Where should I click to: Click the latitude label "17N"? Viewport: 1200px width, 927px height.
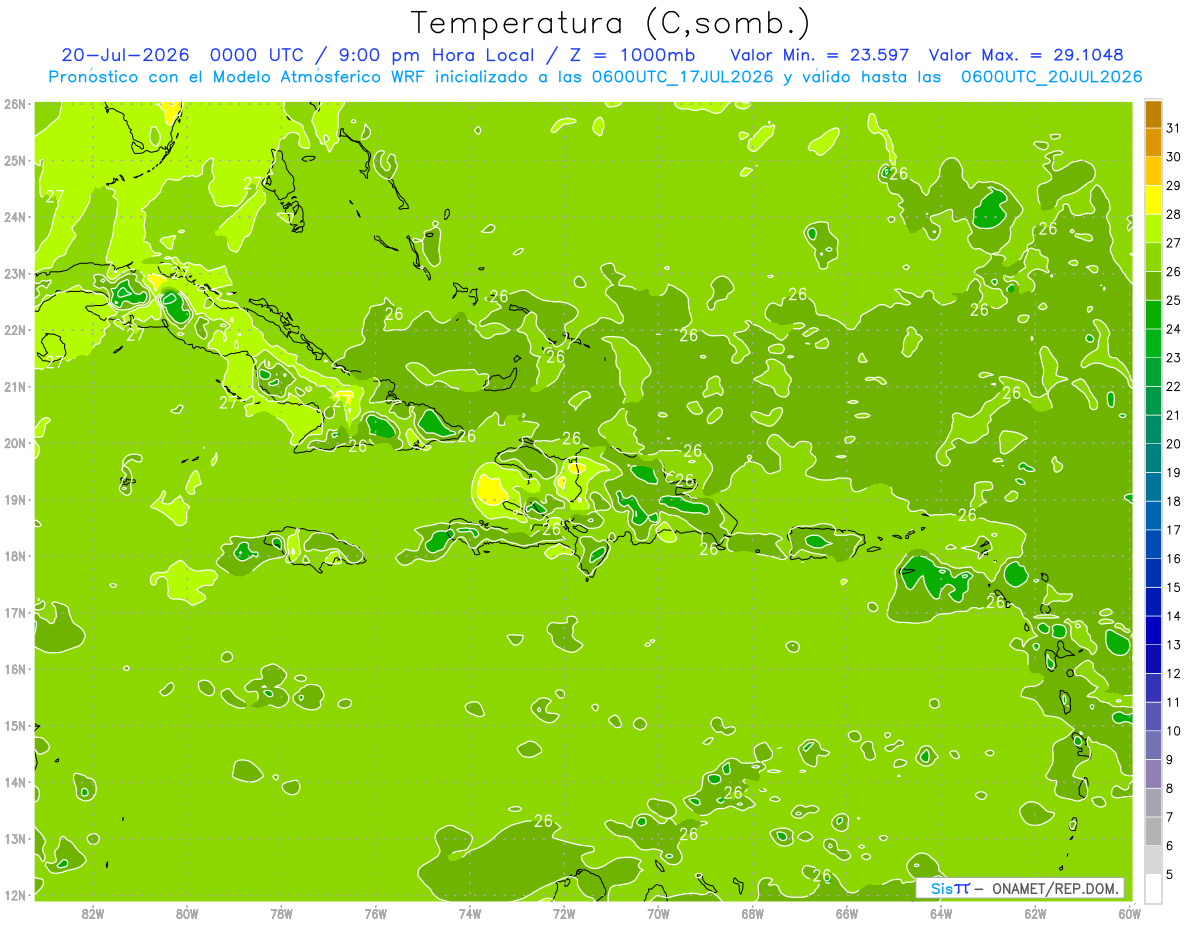click(x=15, y=613)
